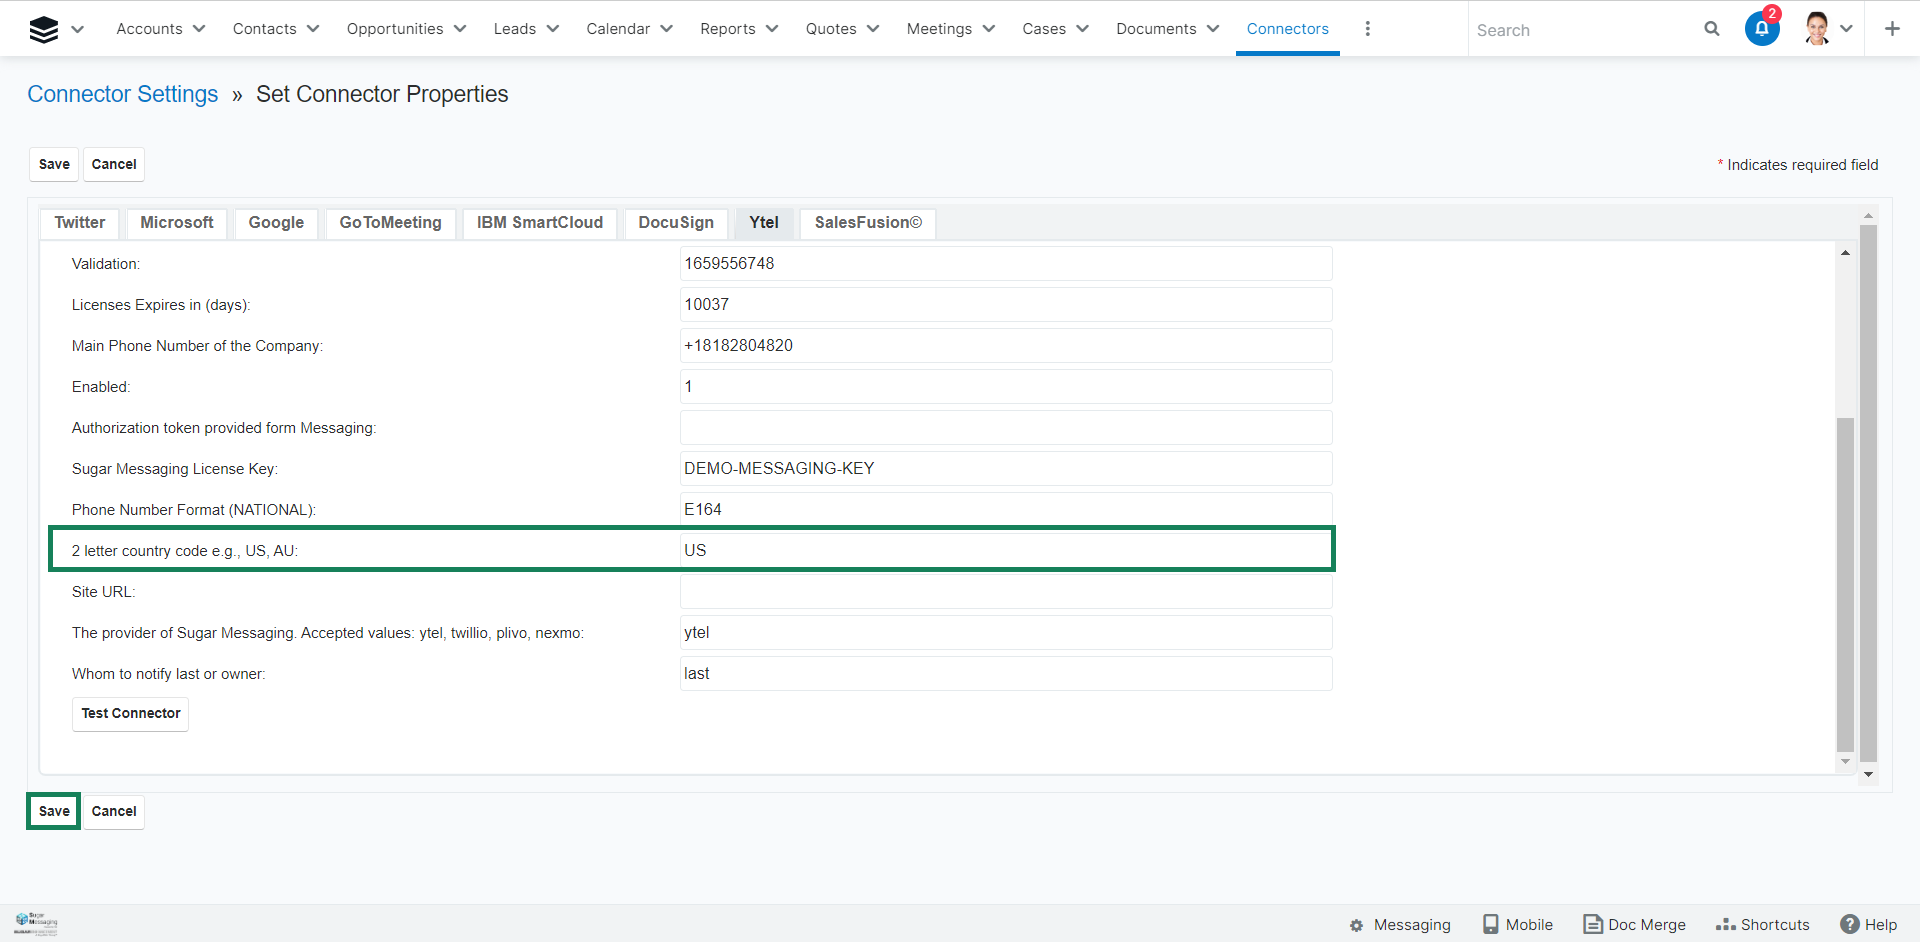The width and height of the screenshot is (1920, 942).
Task: Click the SugarCRM cube logo icon
Action: click(x=43, y=30)
